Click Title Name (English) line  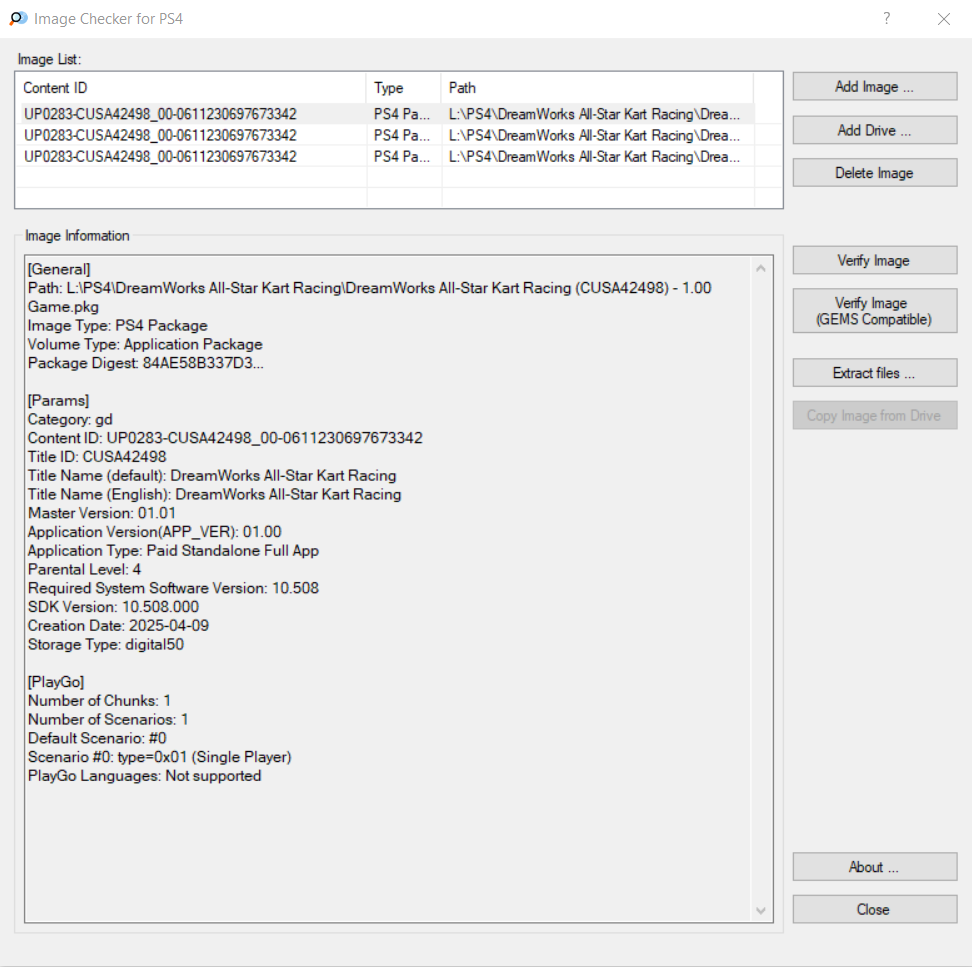click(214, 495)
